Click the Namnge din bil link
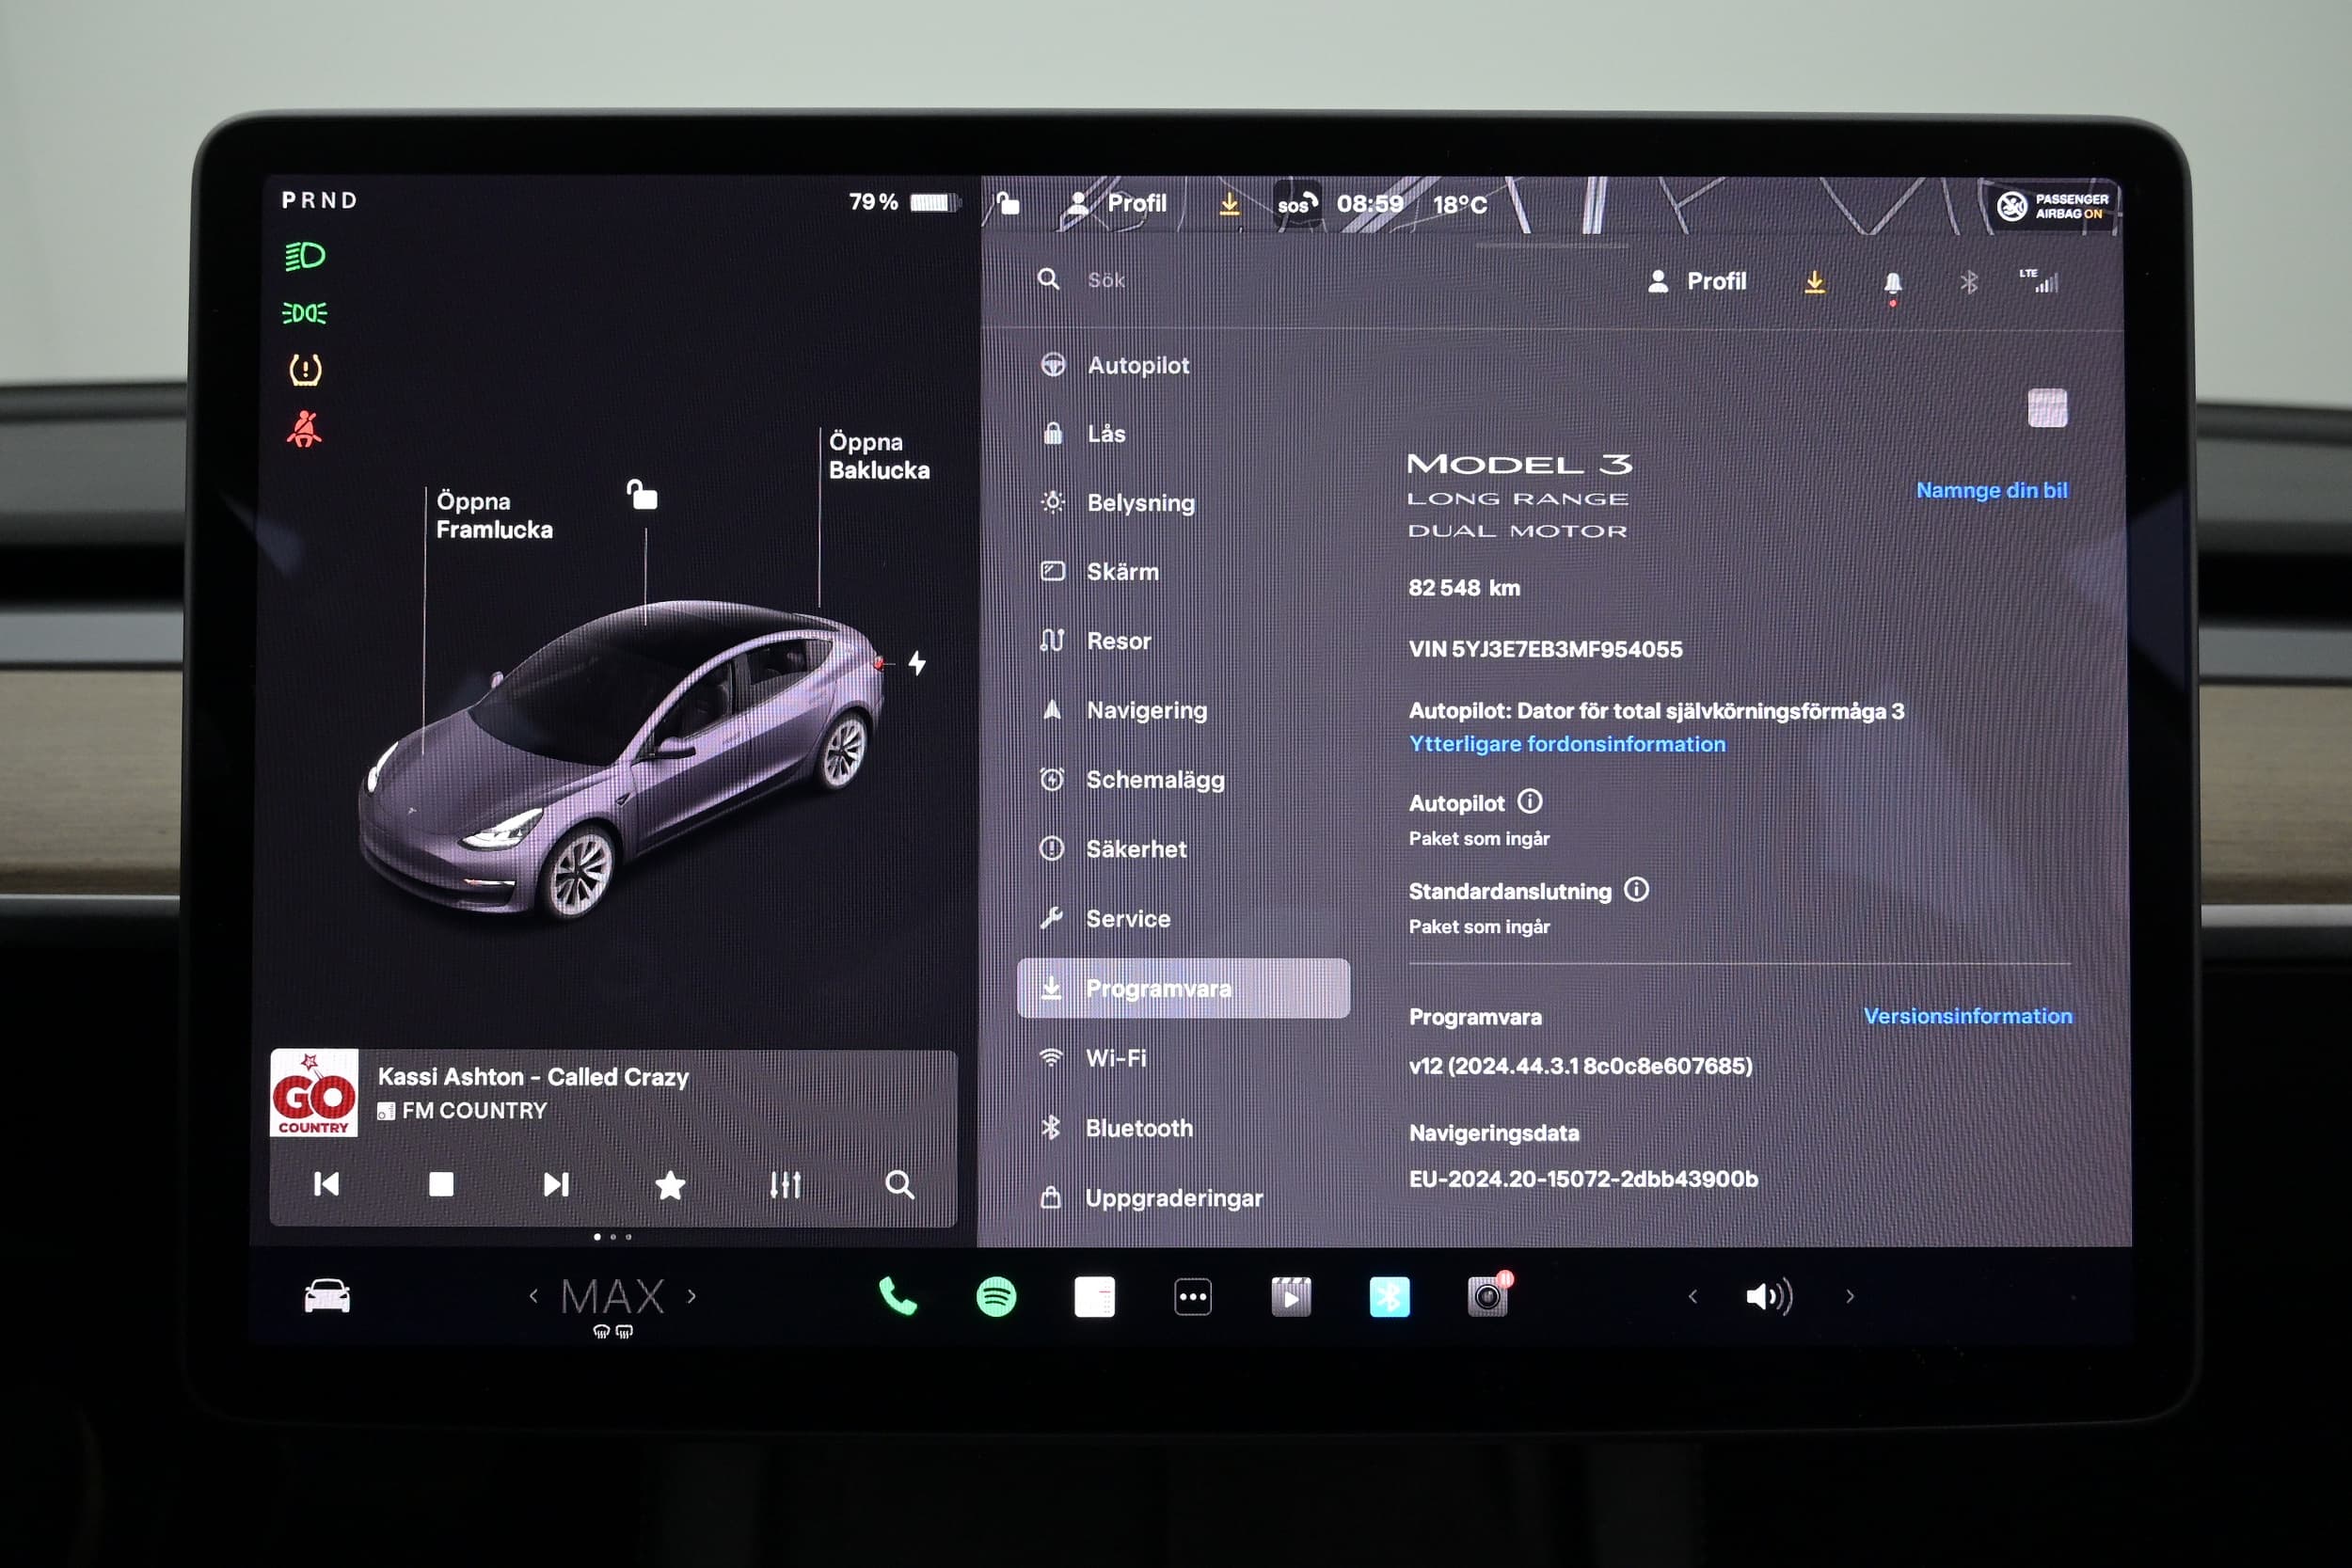The image size is (2352, 1568). (1991, 490)
